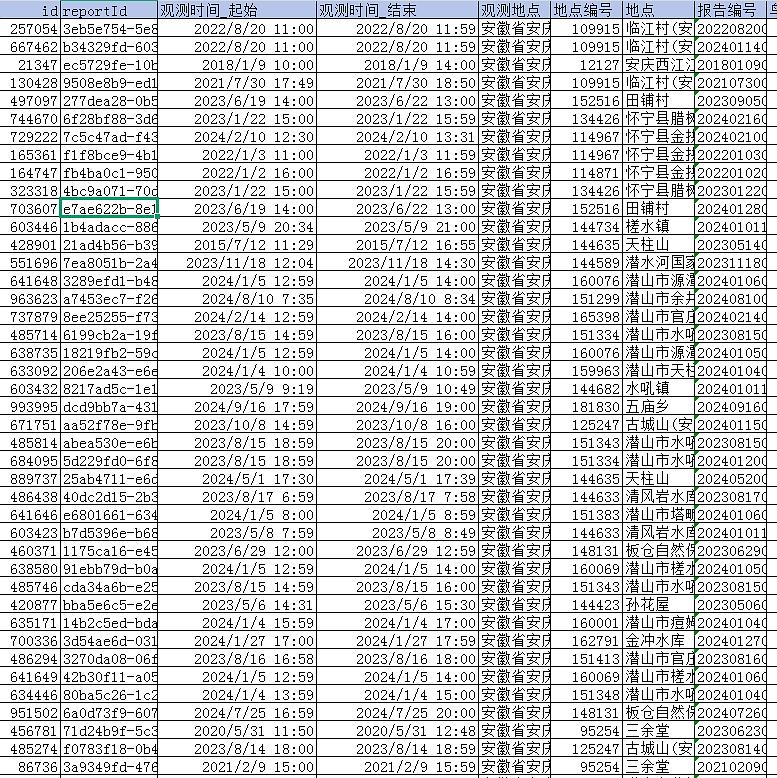Select start time 2015/7/12 11:29
The width and height of the screenshot is (777, 778).
237,245
